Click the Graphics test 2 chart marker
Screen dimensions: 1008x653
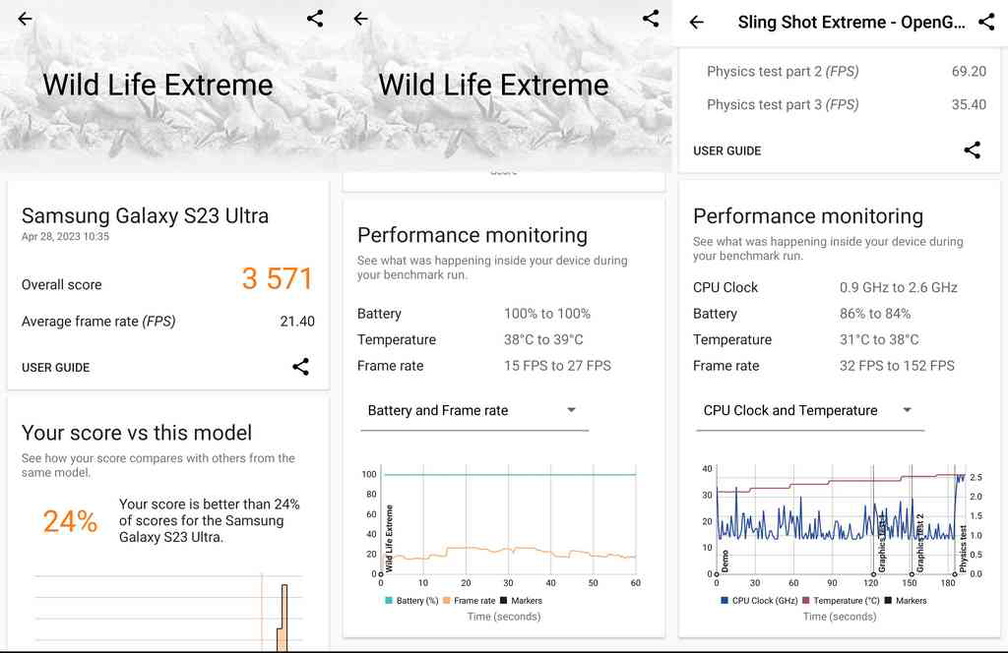coord(920,543)
